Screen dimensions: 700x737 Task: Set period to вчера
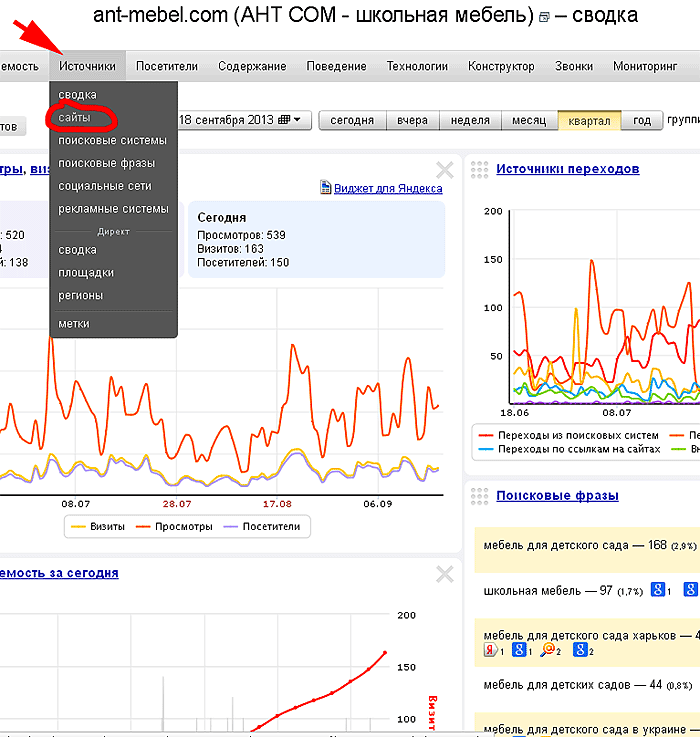(412, 120)
